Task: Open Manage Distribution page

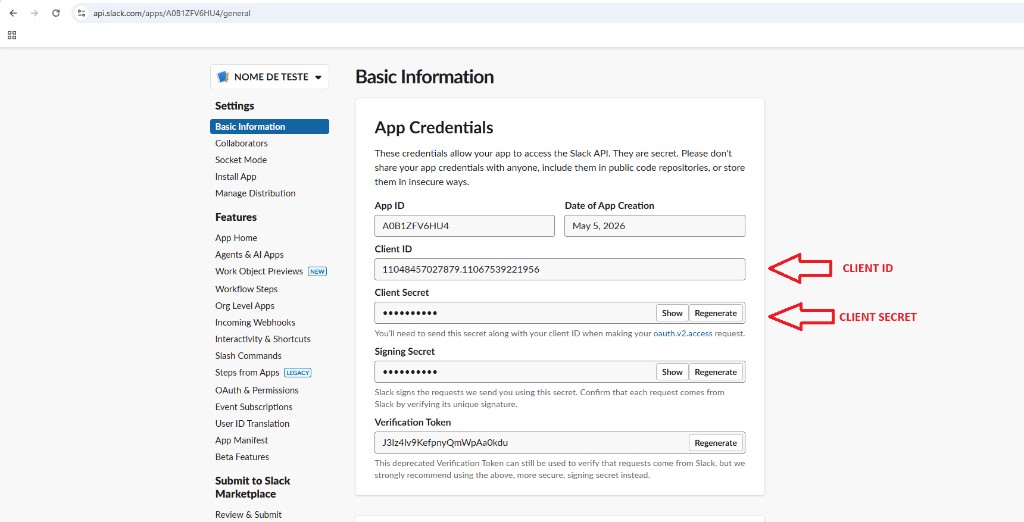Action: coord(255,193)
